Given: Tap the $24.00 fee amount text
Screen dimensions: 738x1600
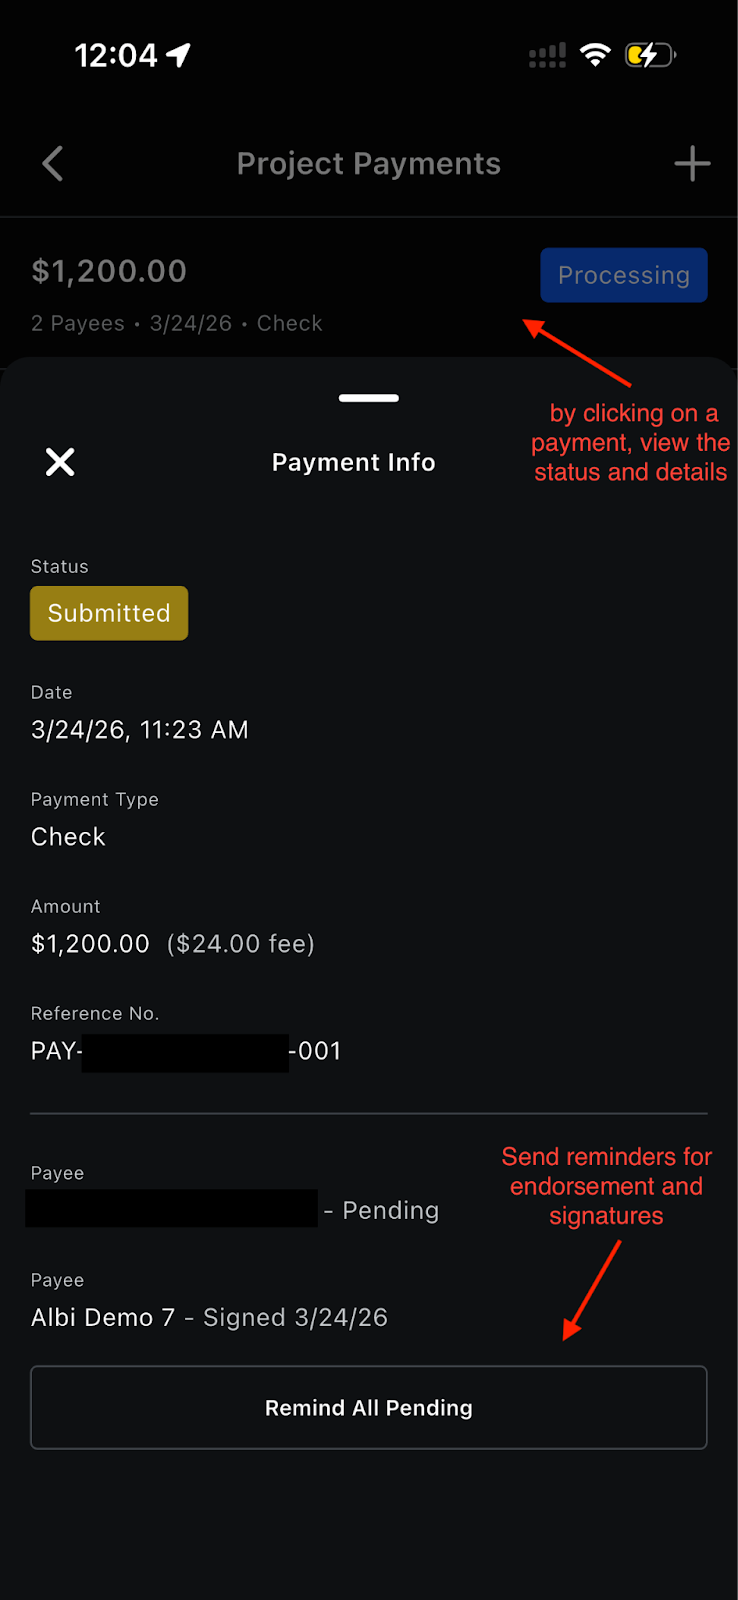Looking at the screenshot, I should [x=241, y=944].
